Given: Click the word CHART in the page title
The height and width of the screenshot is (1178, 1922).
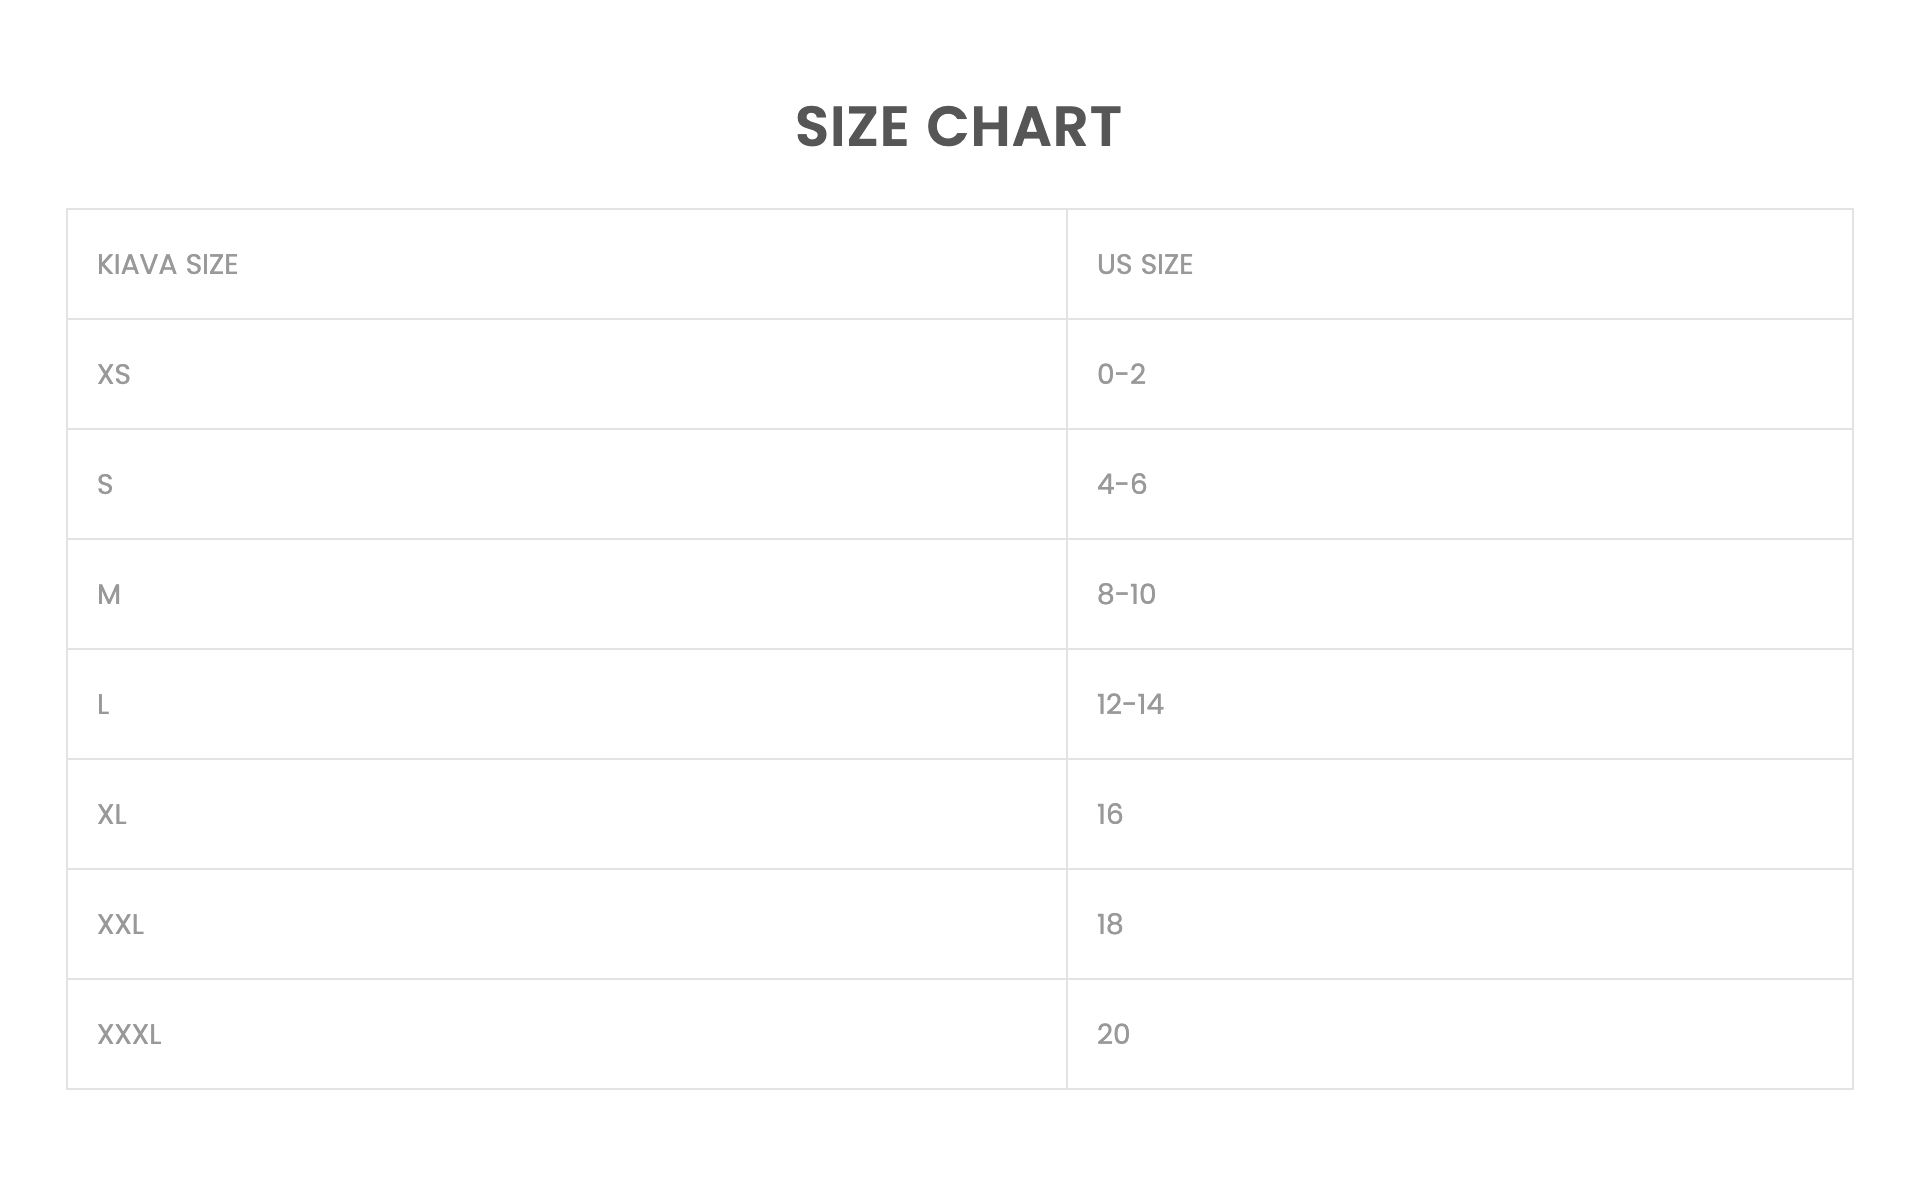Looking at the screenshot, I should (x=1023, y=128).
